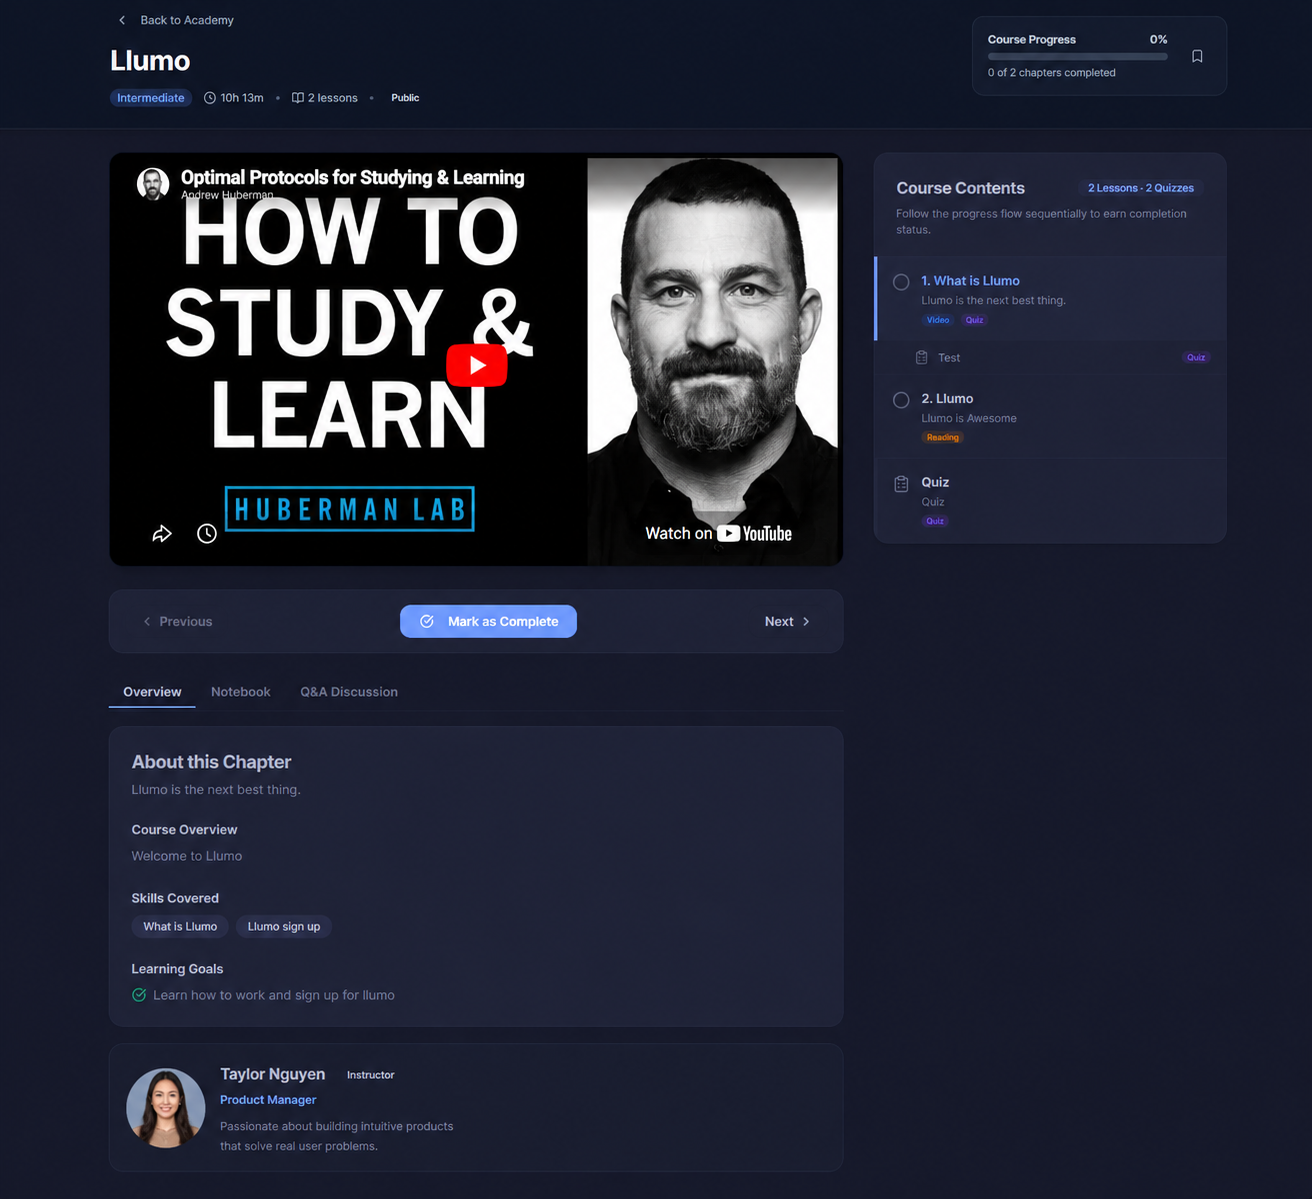Click the Watch later clock icon on video
Image resolution: width=1312 pixels, height=1199 pixels.
pyautogui.click(x=207, y=534)
